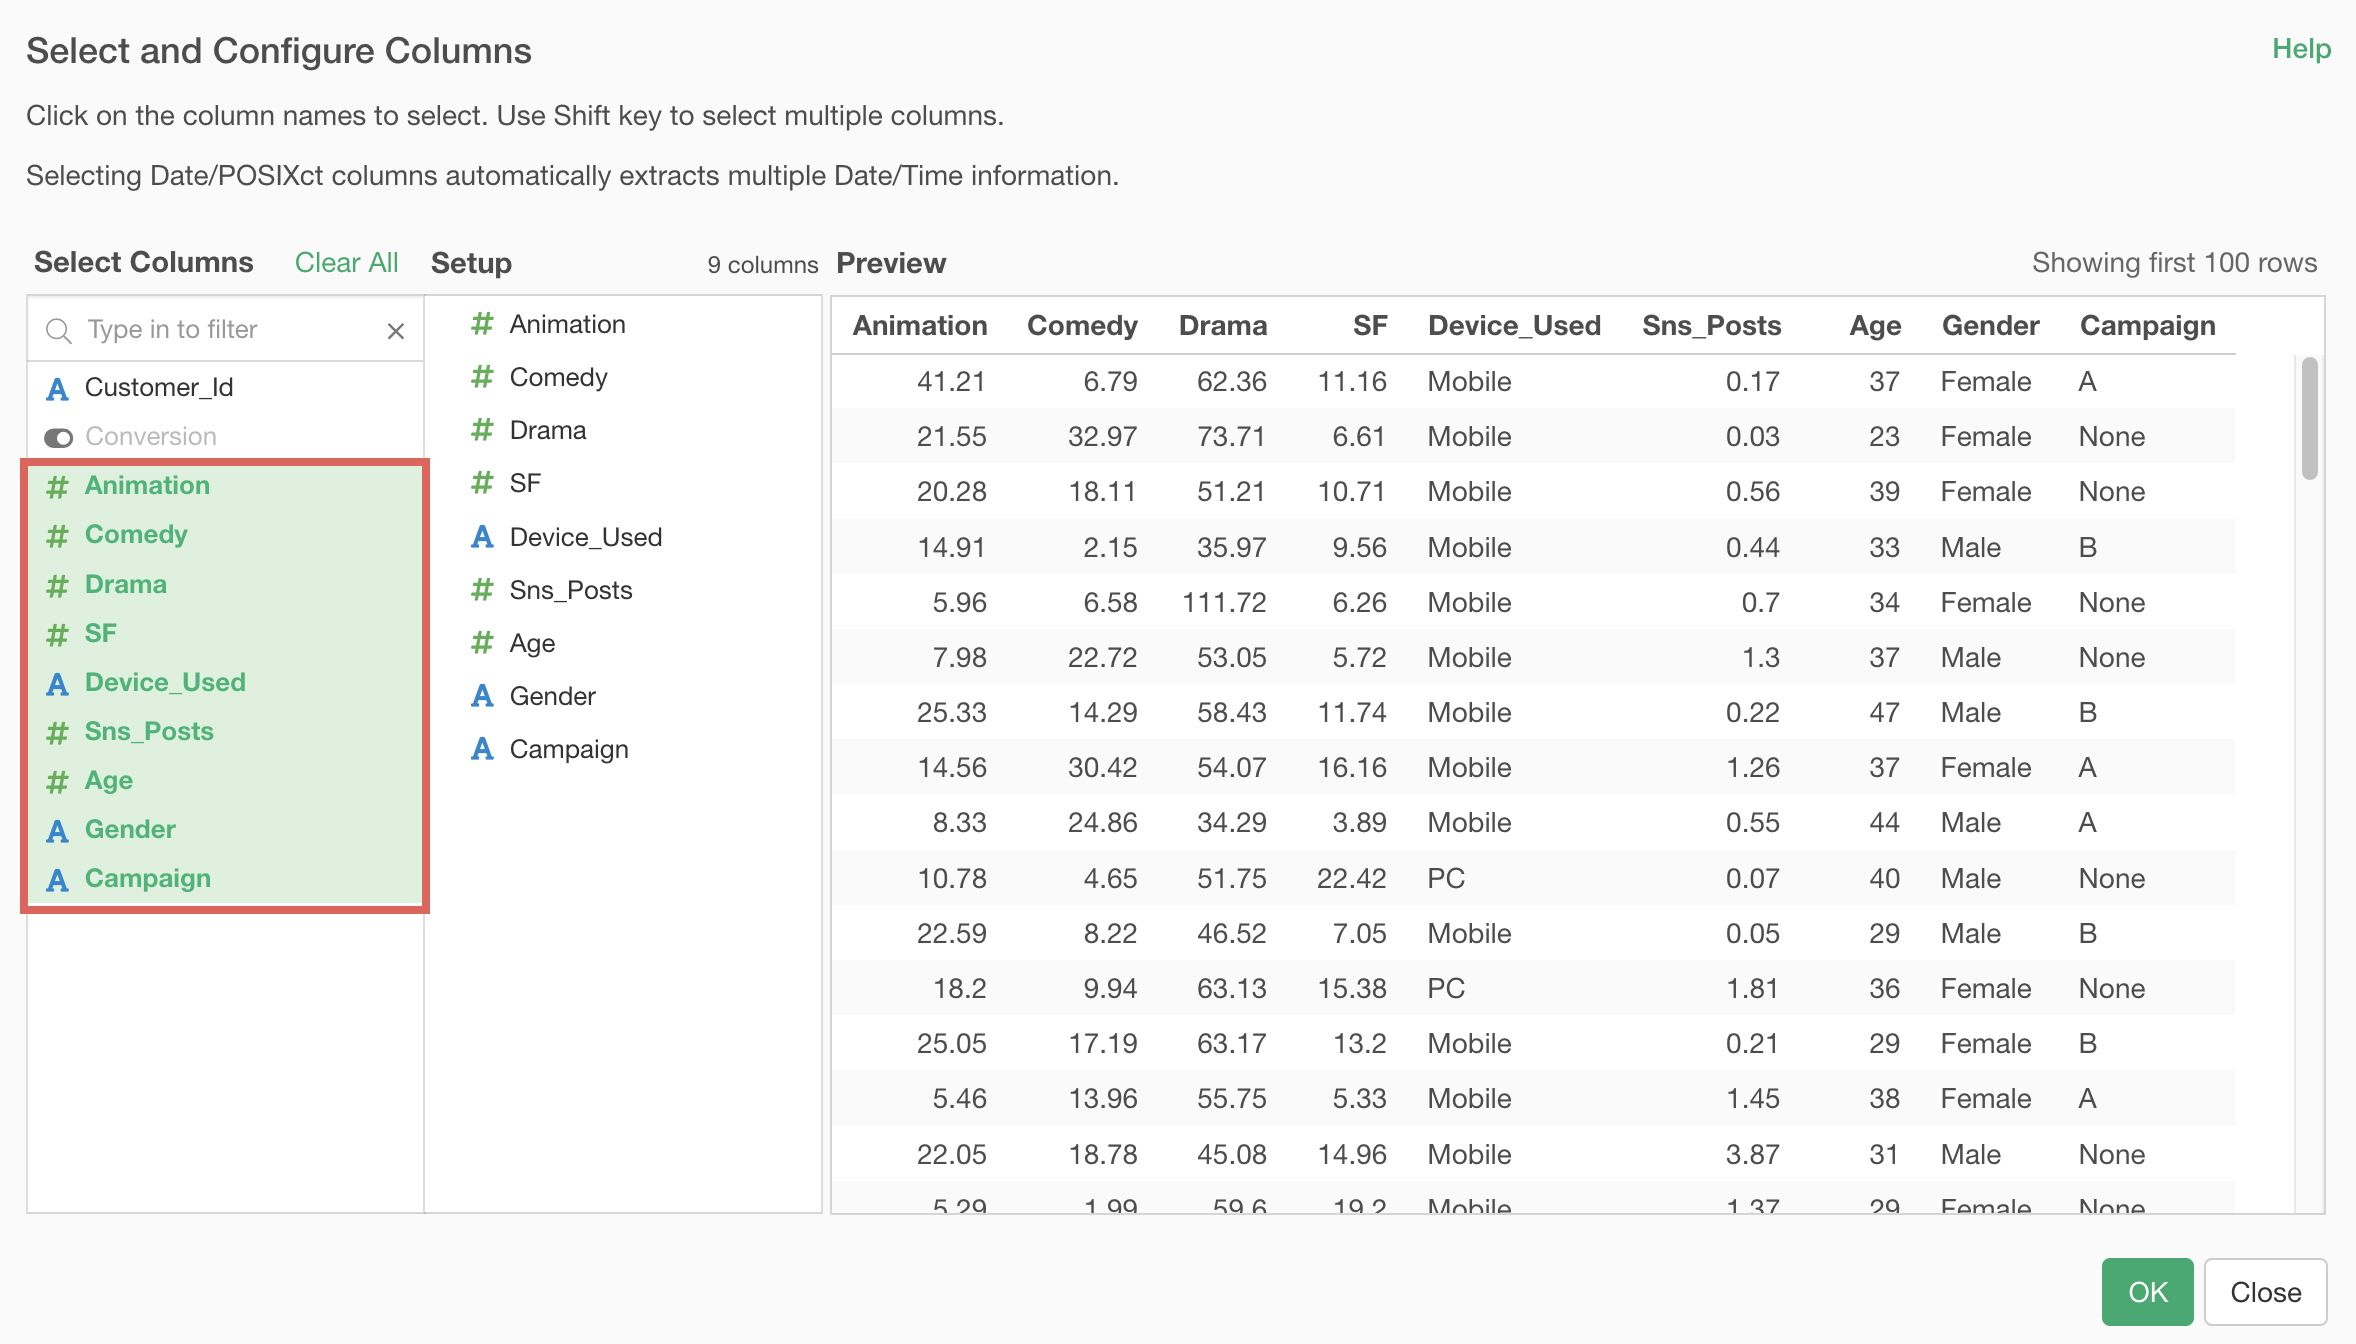2356x1344 pixels.
Task: Open Age column settings in Setup list
Action: [x=532, y=643]
